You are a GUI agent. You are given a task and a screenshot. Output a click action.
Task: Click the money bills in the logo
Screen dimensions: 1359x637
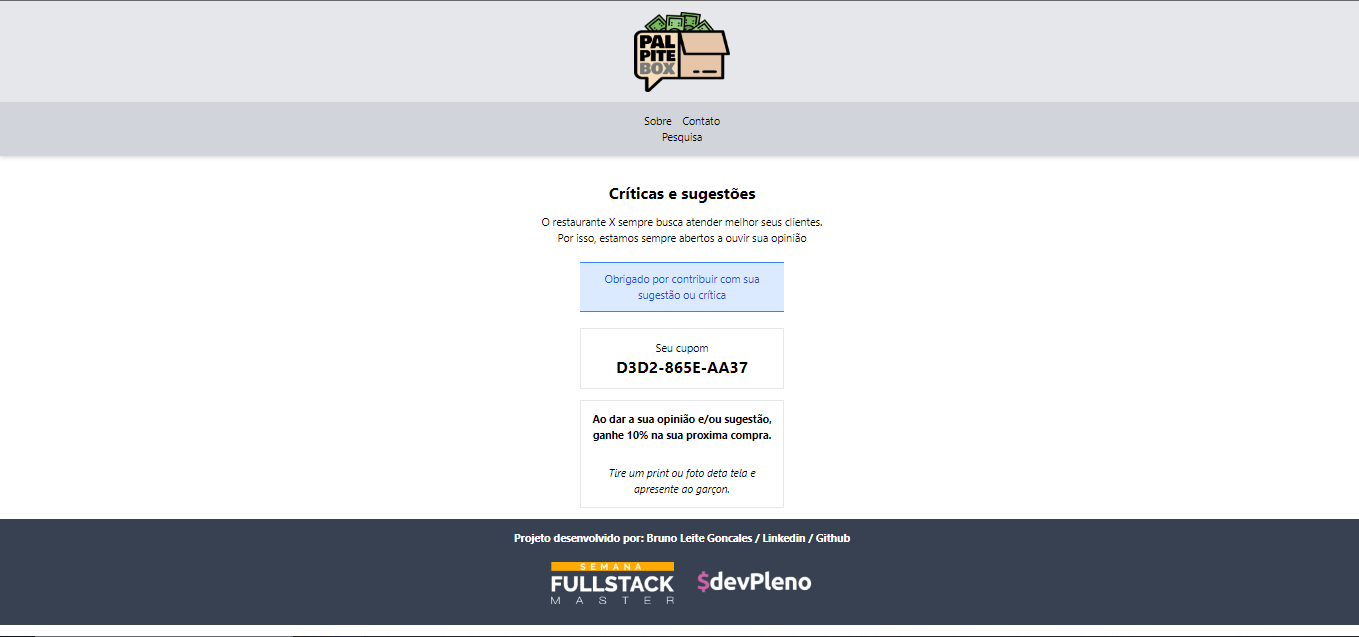point(679,23)
